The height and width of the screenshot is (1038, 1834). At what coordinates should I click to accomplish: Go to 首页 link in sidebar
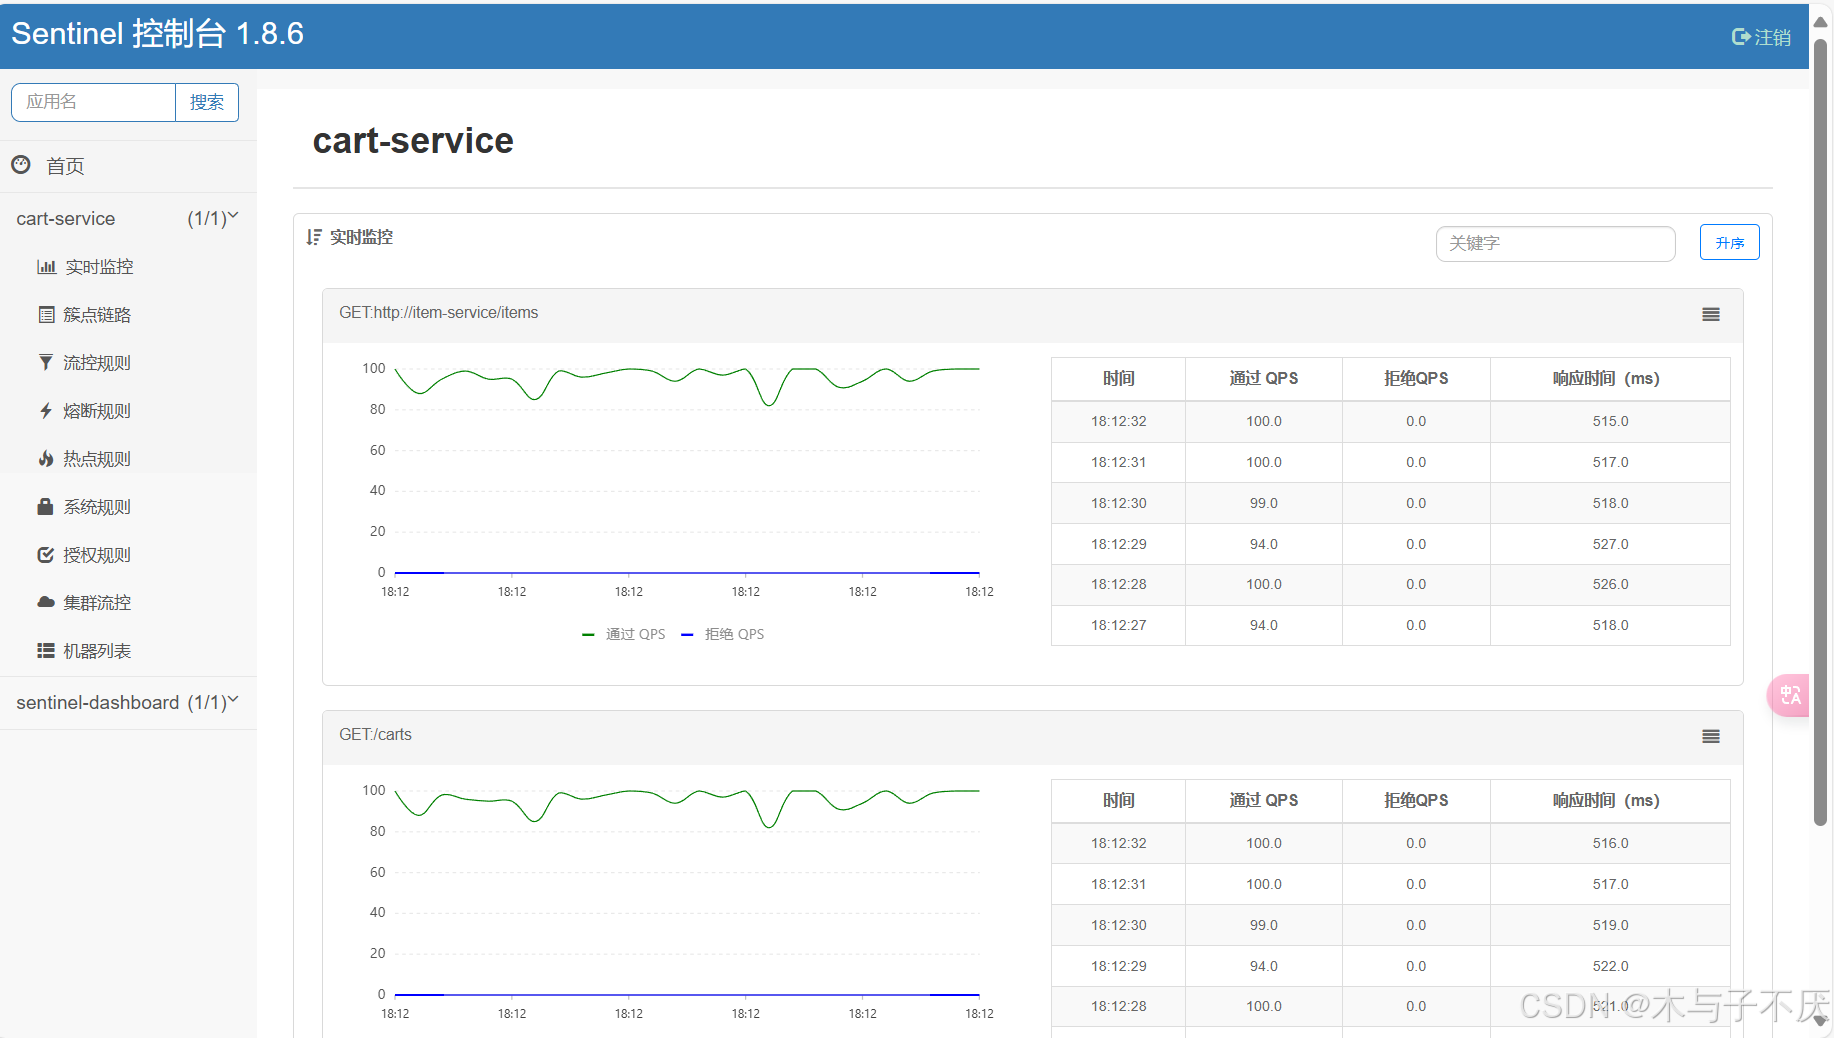(65, 166)
